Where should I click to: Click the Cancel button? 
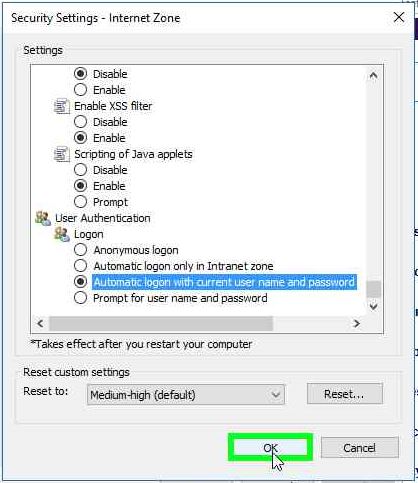pos(359,448)
